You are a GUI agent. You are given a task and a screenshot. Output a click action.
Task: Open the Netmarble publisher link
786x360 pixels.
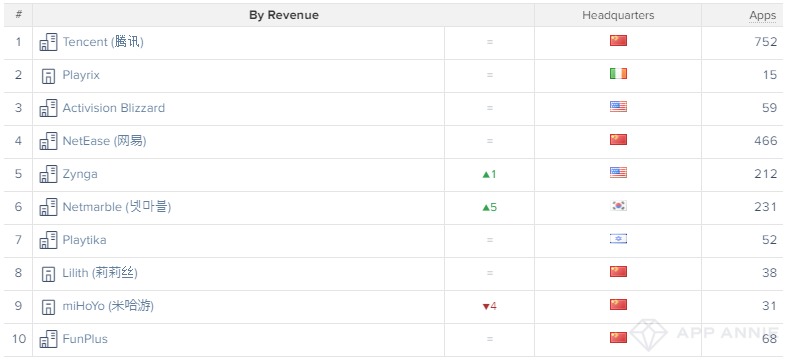(117, 207)
